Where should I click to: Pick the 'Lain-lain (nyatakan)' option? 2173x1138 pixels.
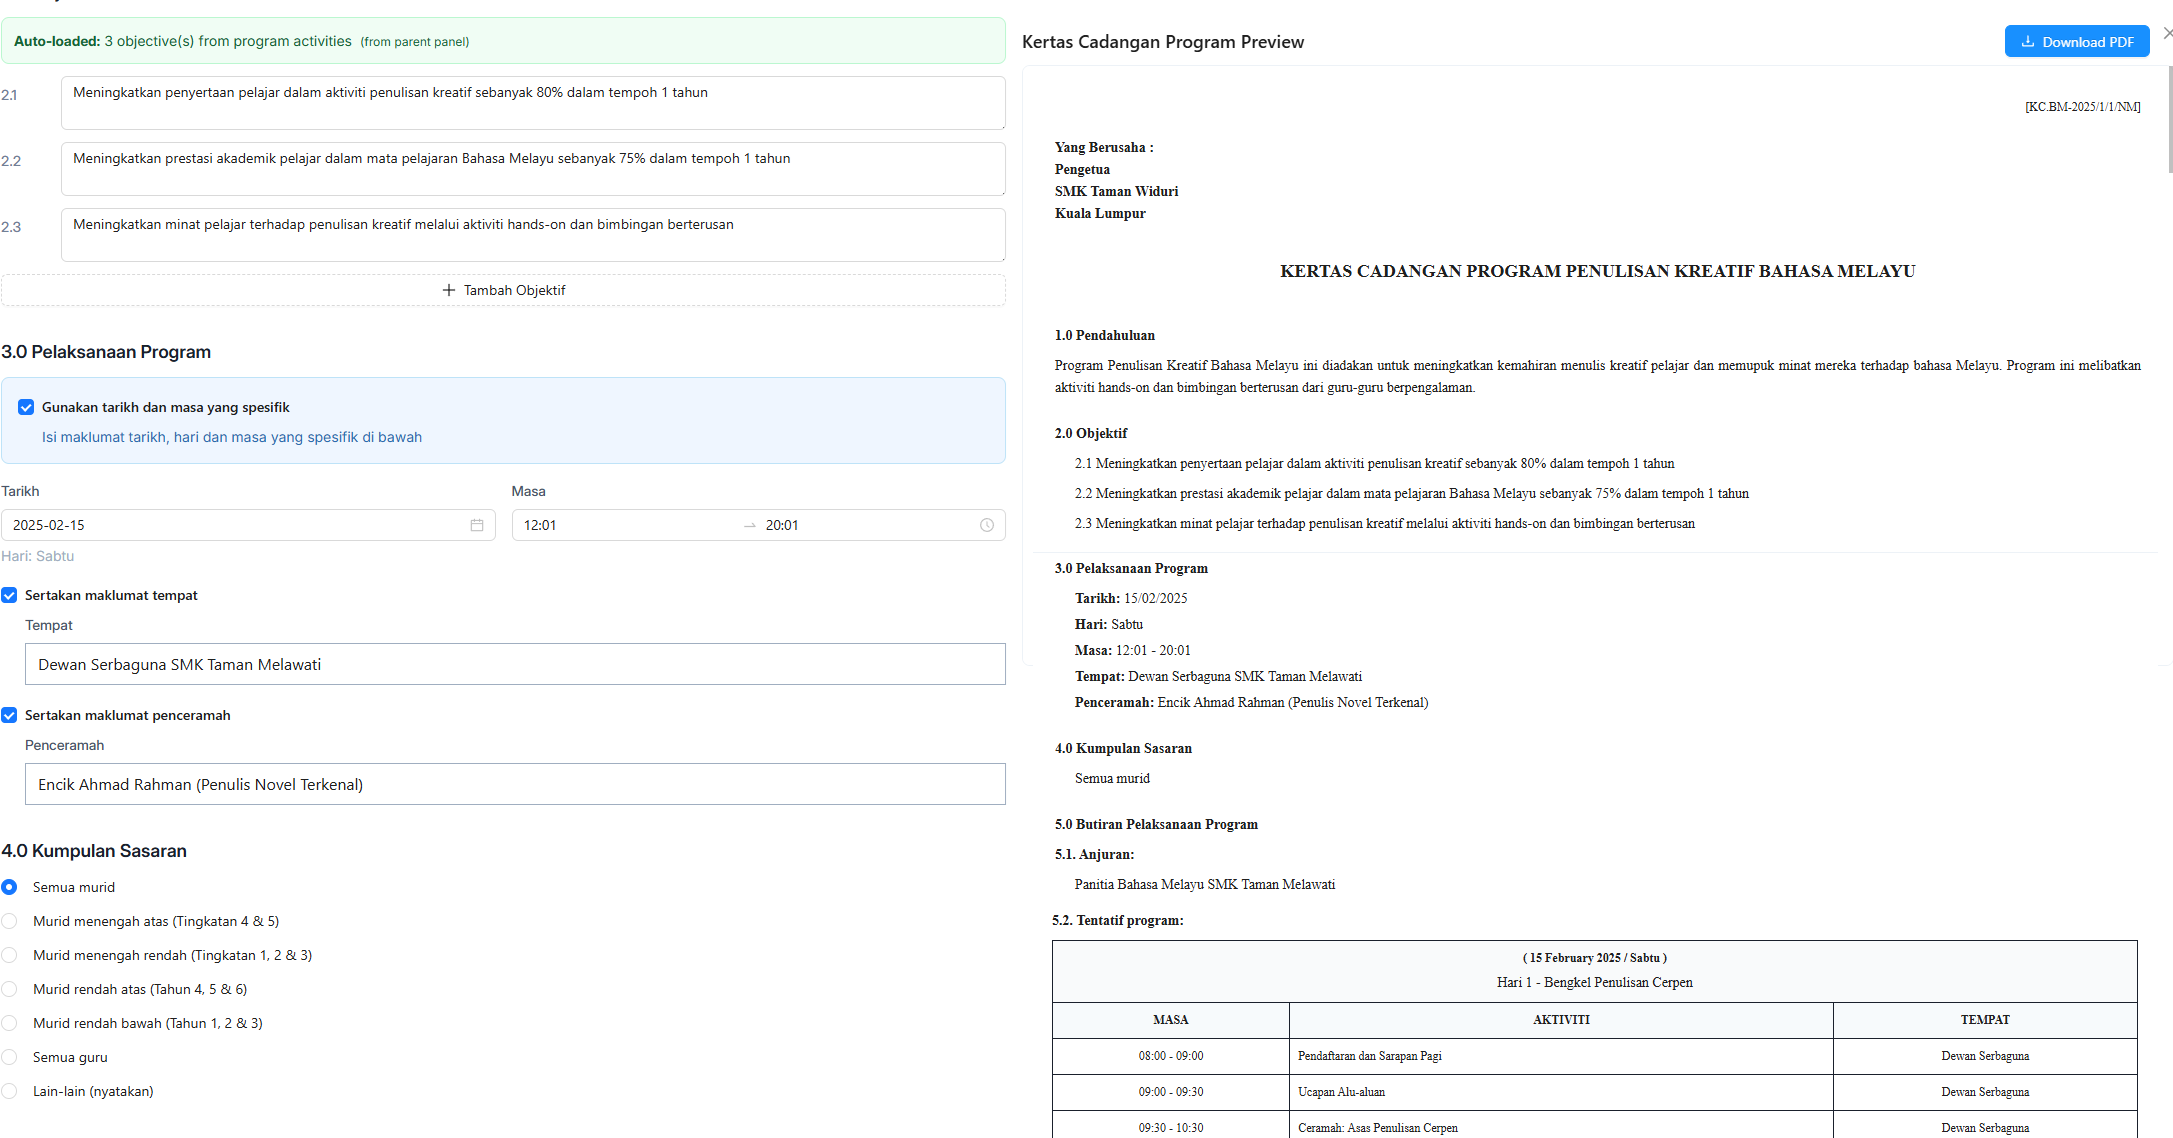tap(10, 1091)
